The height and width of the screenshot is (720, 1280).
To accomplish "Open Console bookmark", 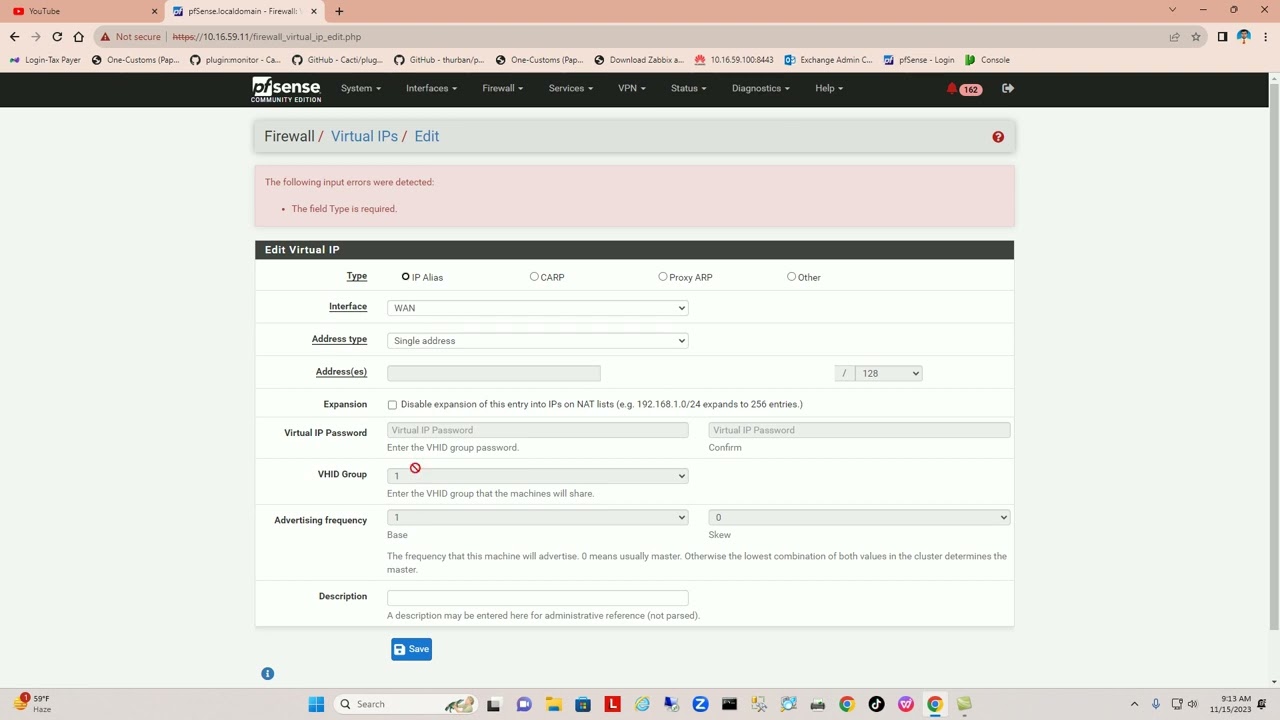I will click(987, 60).
